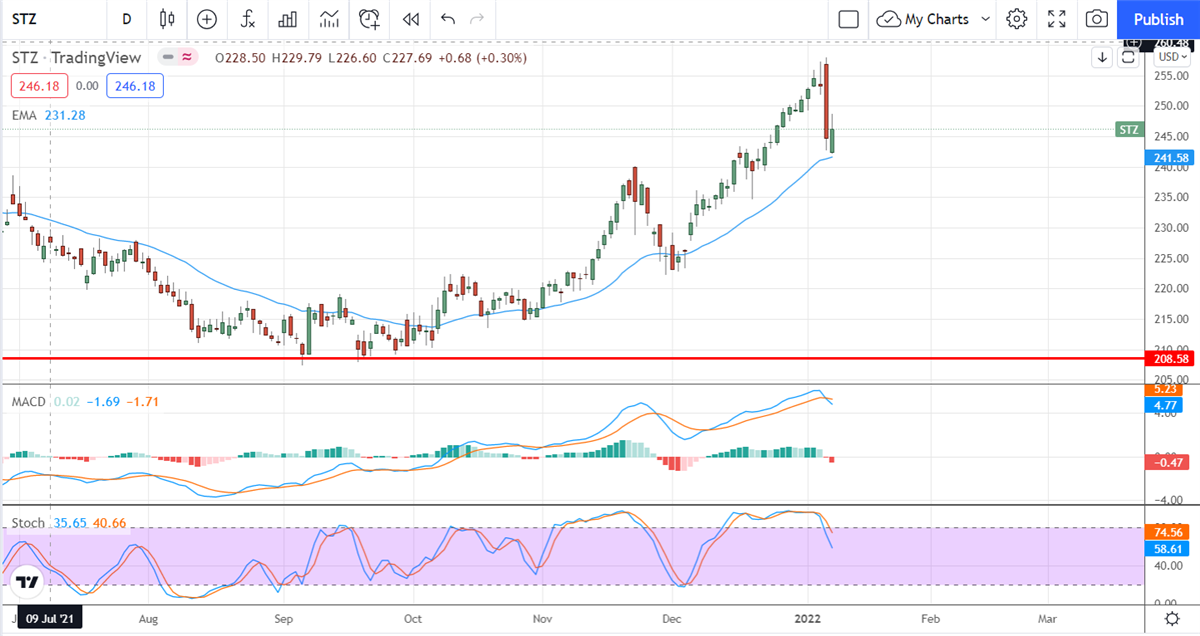Click the TradingView logo in bottom-left
This screenshot has width=1200, height=636.
(x=26, y=582)
